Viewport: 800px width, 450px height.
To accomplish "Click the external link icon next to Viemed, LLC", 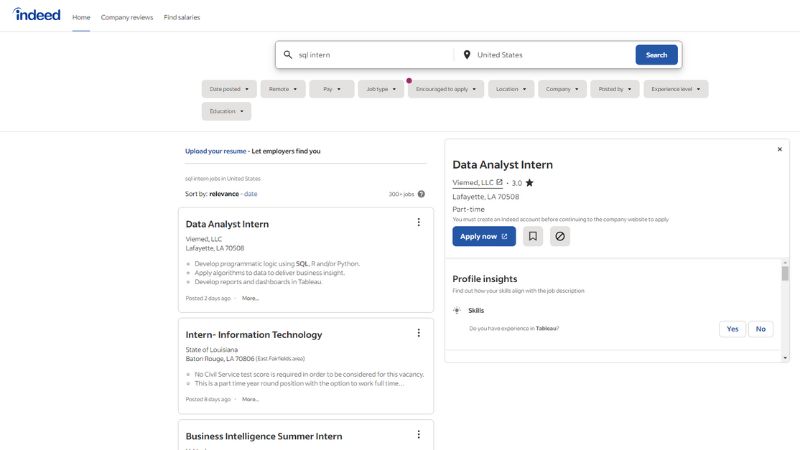I will (499, 182).
